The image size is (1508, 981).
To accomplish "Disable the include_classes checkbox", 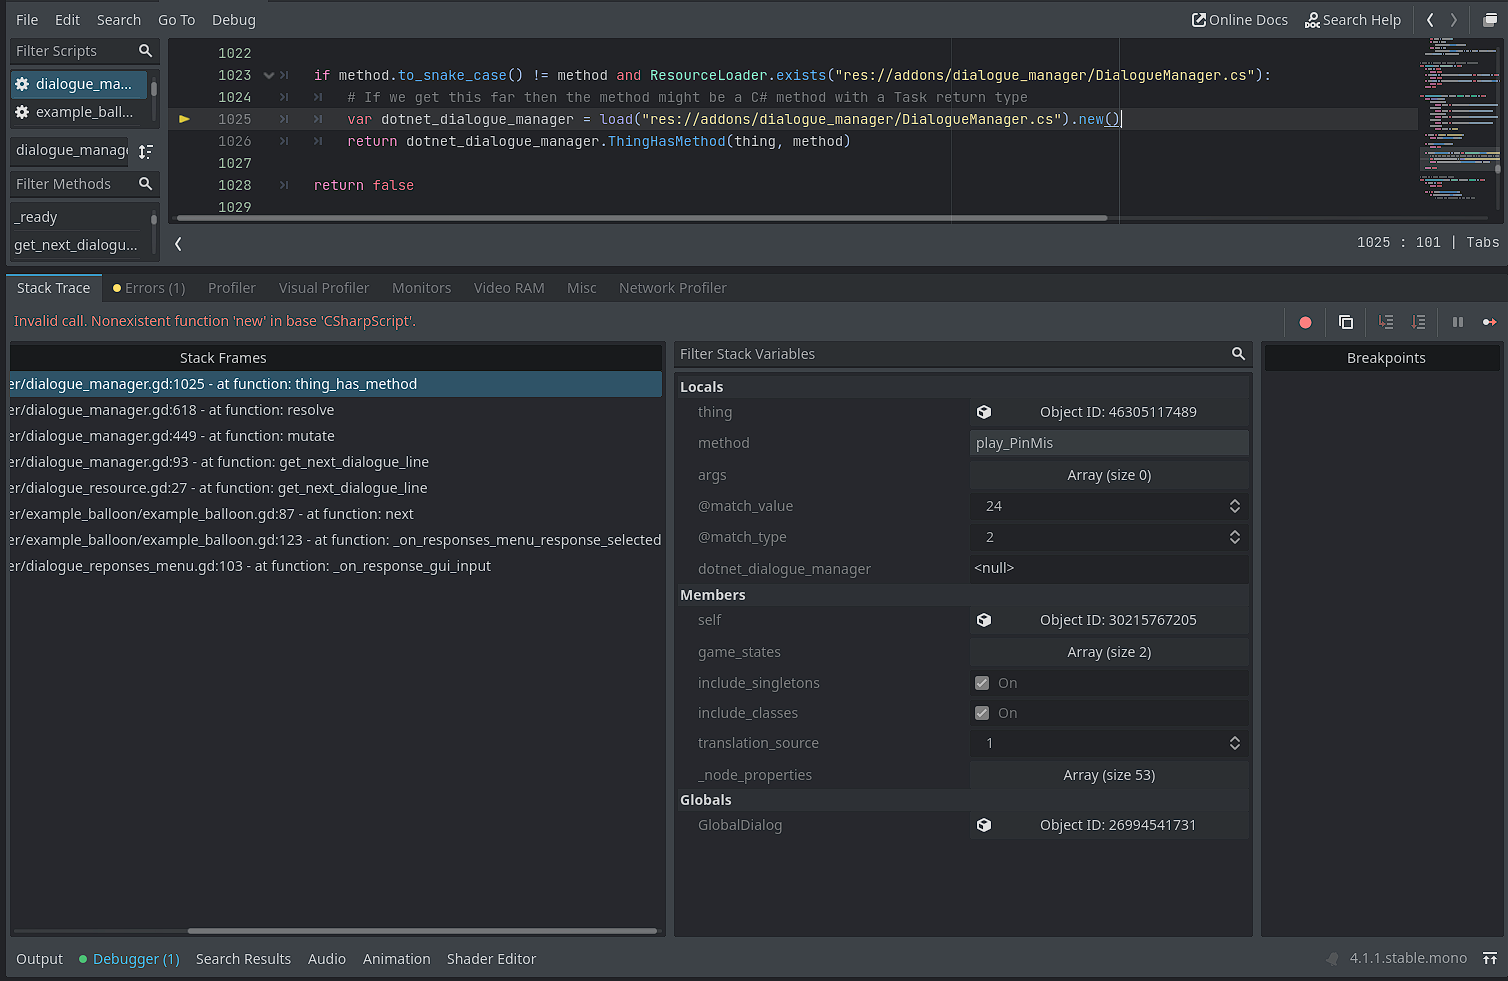I will point(982,712).
